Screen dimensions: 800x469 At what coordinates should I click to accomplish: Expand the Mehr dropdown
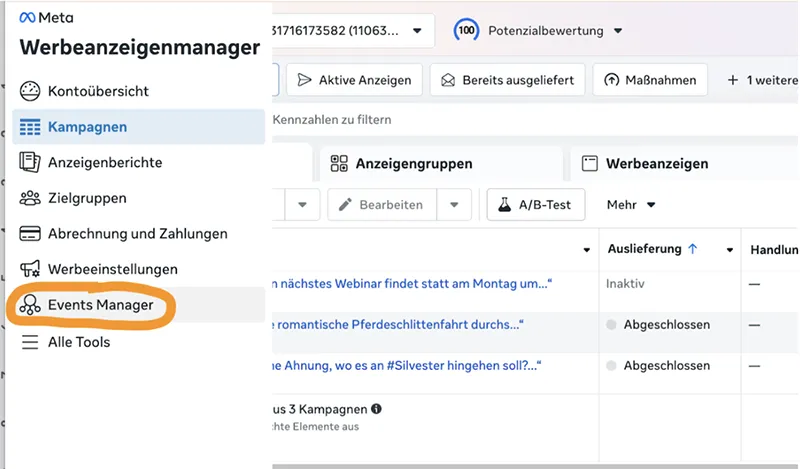click(631, 205)
